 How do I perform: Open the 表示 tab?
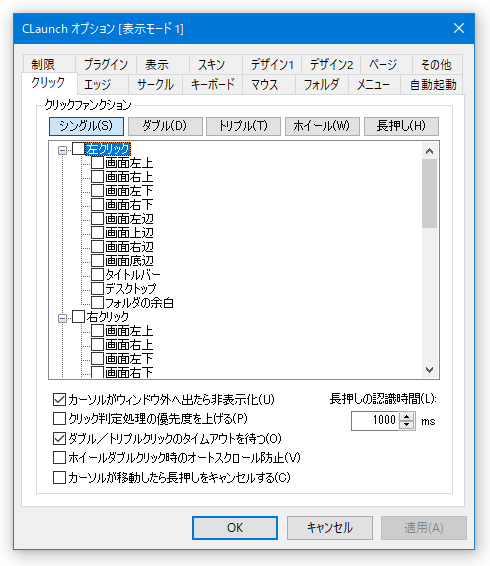163,65
